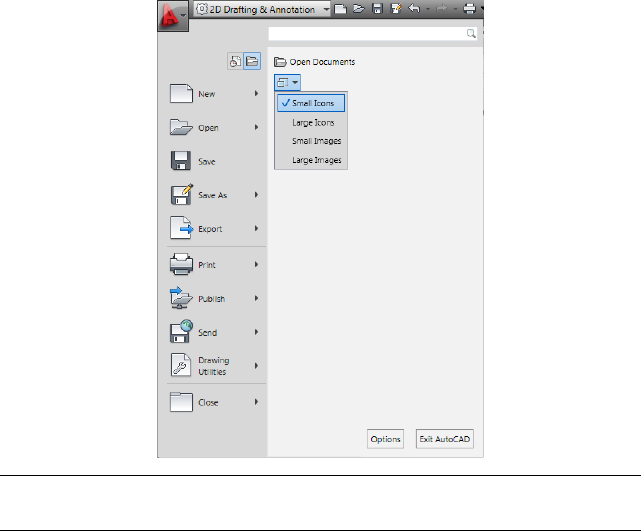Click the Save floppy icon in menu
The image size is (641, 531).
click(181, 161)
